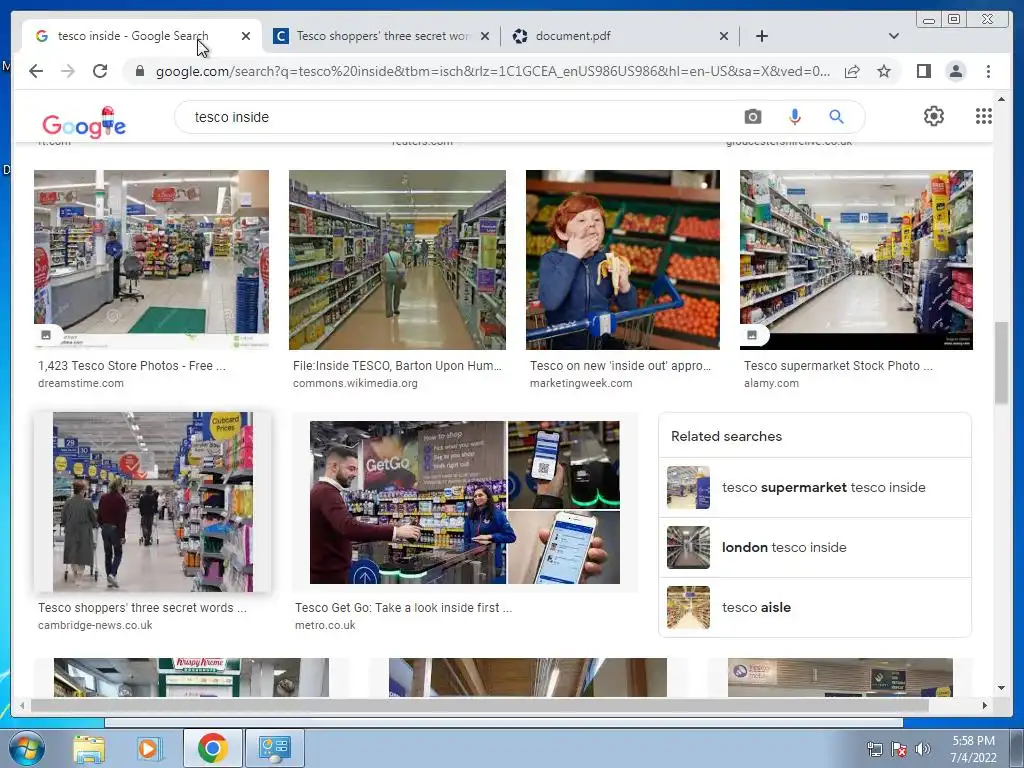Select the tesco inside Google Search tab
The width and height of the screenshot is (1024, 768).
pyautogui.click(x=142, y=36)
